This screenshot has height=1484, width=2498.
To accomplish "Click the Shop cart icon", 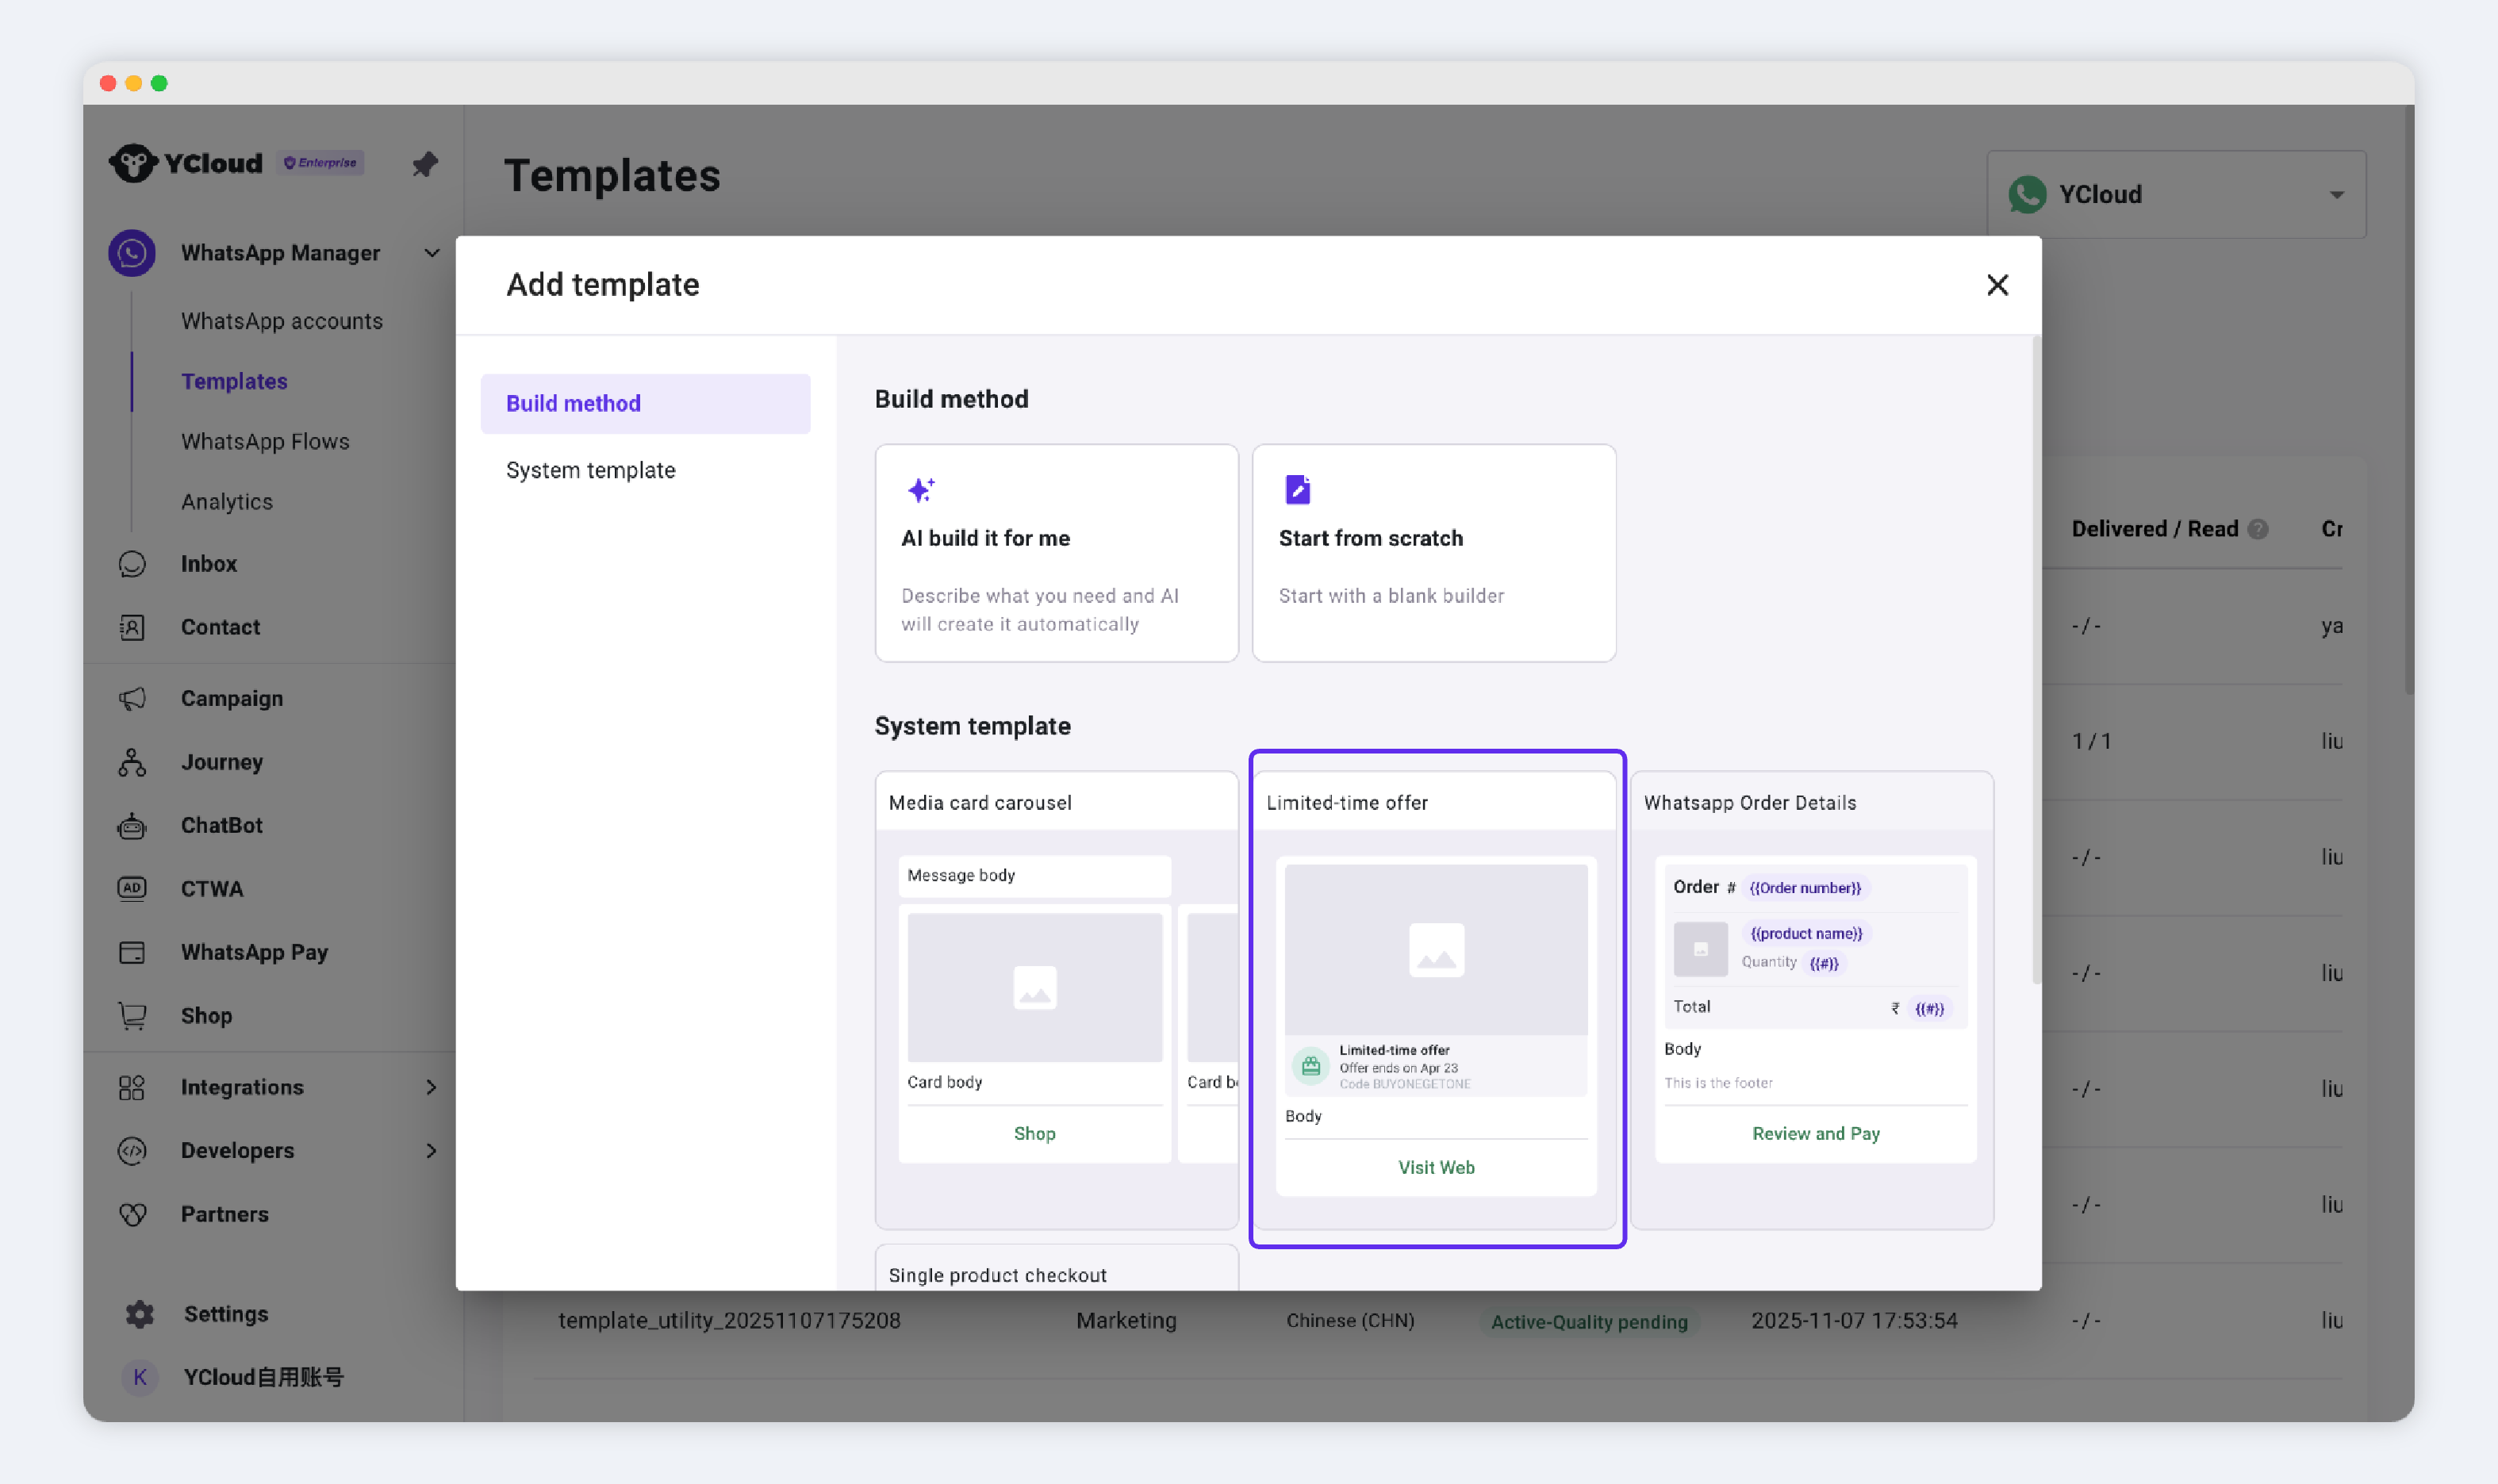I will [132, 1016].
